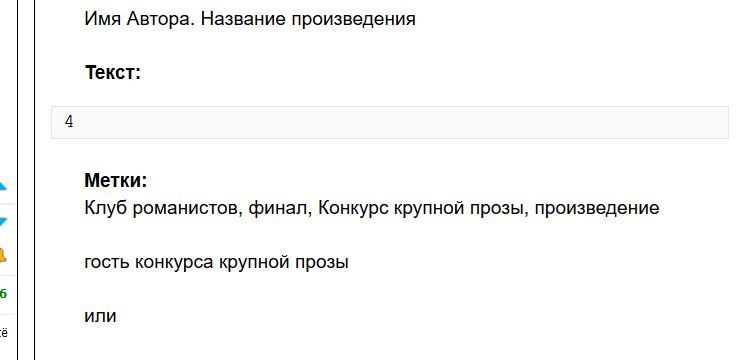
Task: Click inside the gray code block containing 4
Action: [x=390, y=123]
